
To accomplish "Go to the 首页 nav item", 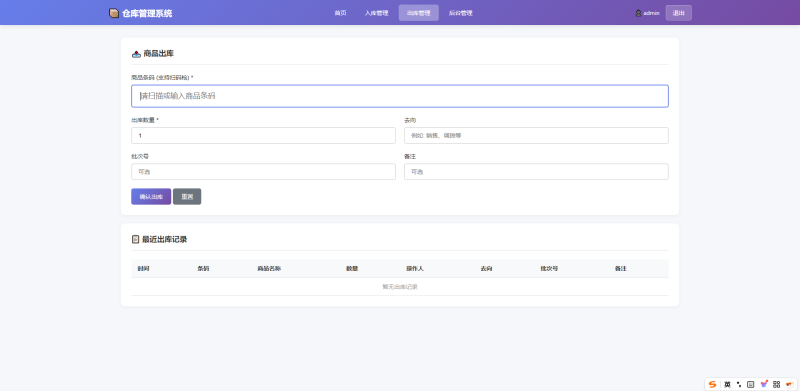I will coord(340,13).
